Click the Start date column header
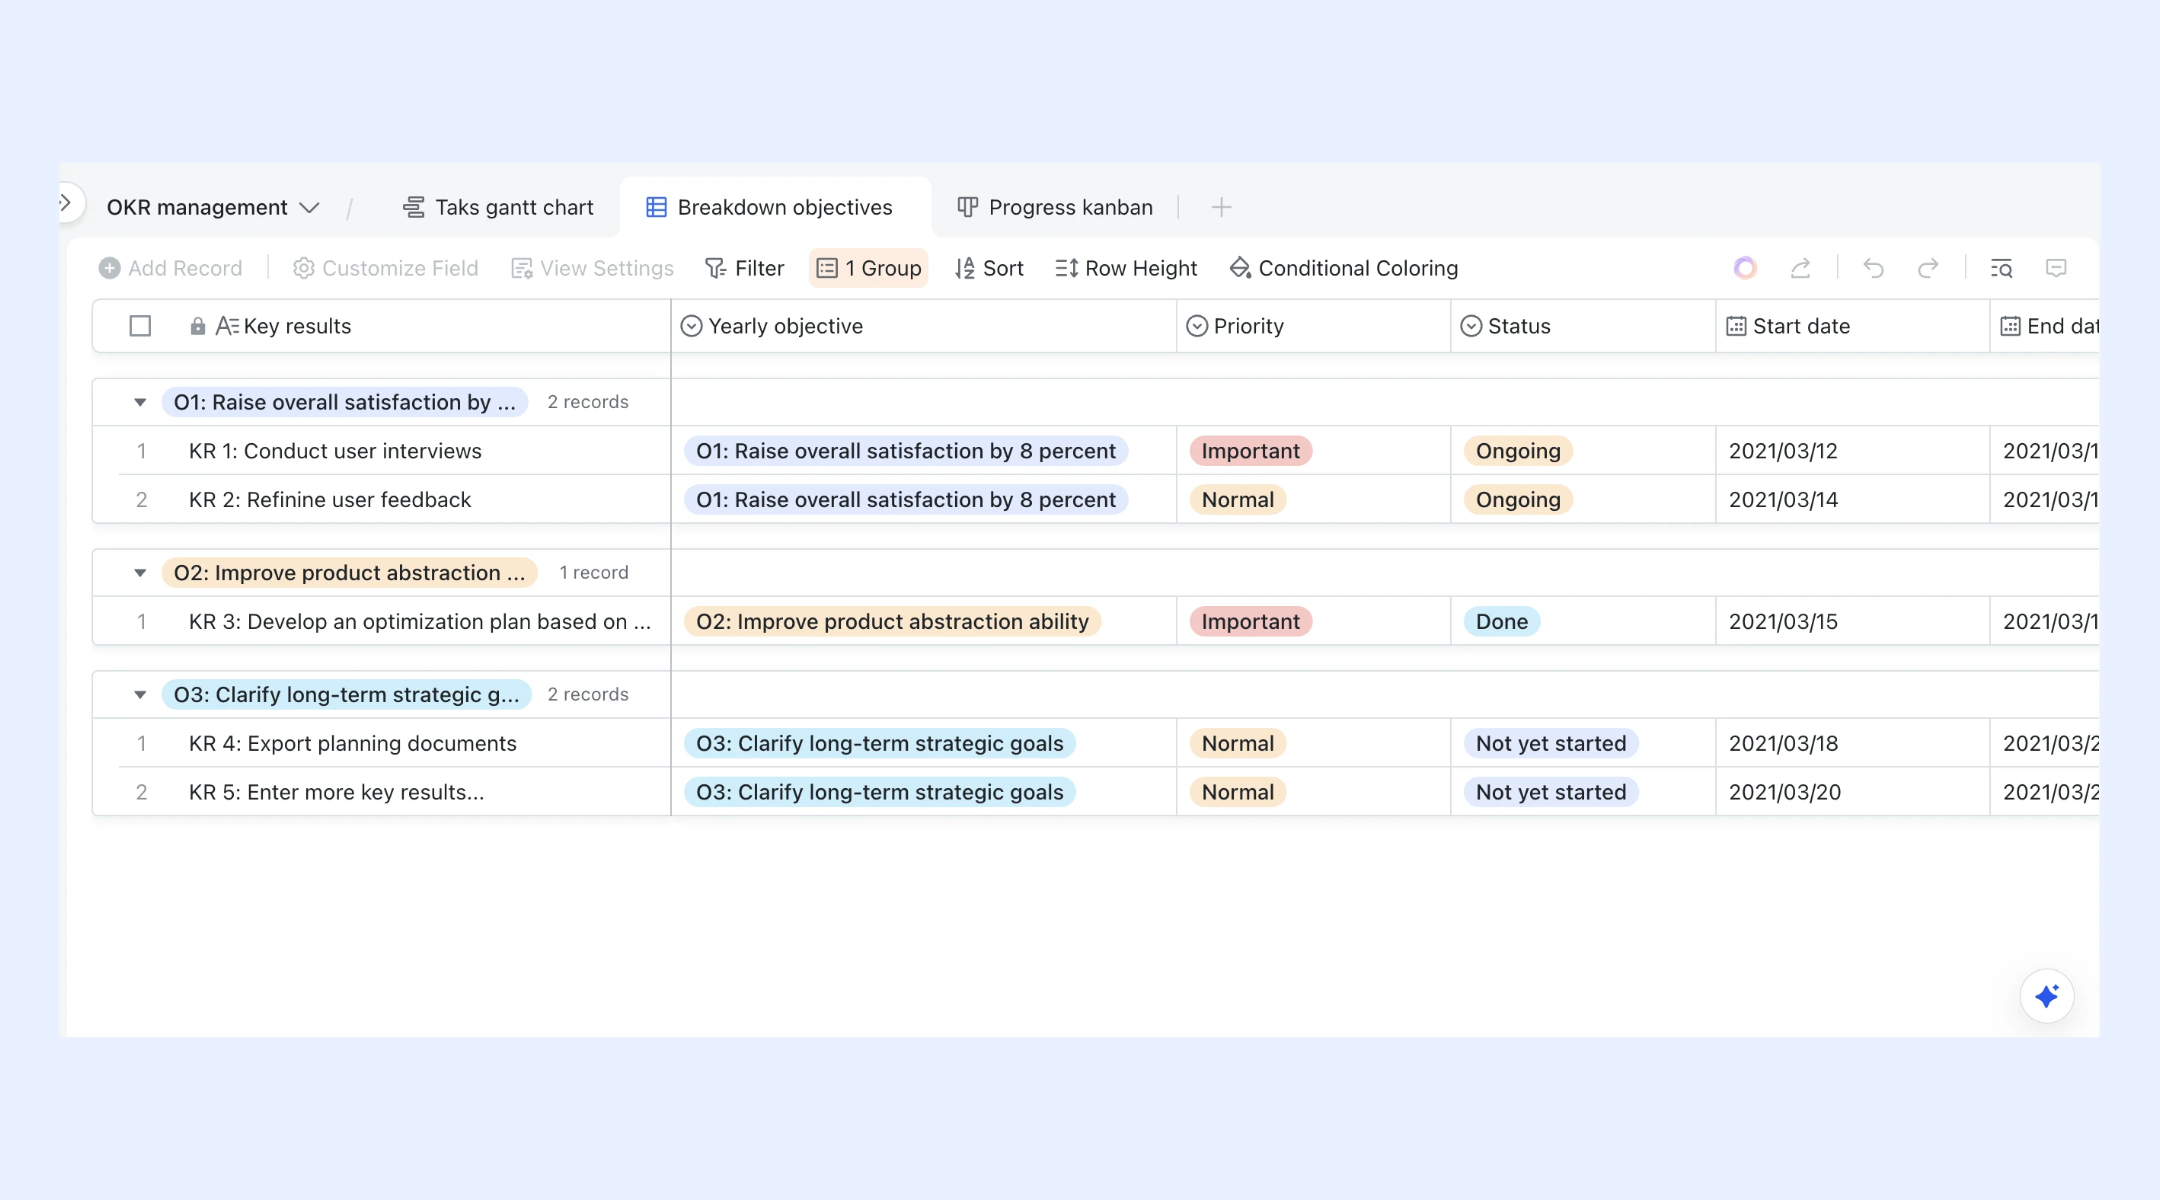 [x=1853, y=326]
